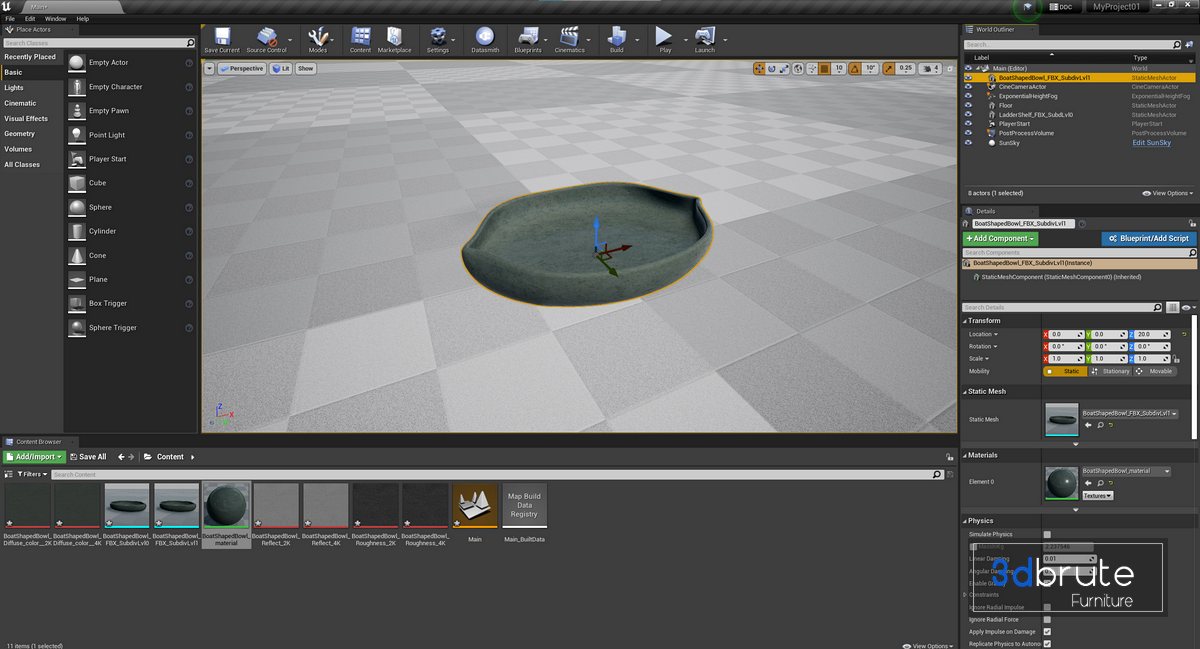Image resolution: width=1200 pixels, height=649 pixels.
Task: Click the Datasmith toolbar icon
Action: (485, 39)
